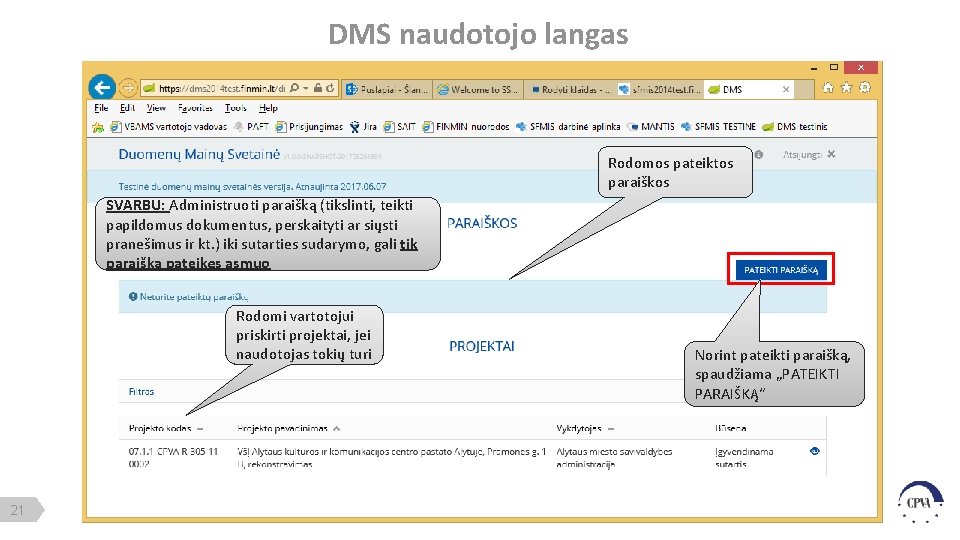Image resolution: width=960 pixels, height=540 pixels.
Task: Sort by Projekto pavadinimas column
Action: coord(288,428)
